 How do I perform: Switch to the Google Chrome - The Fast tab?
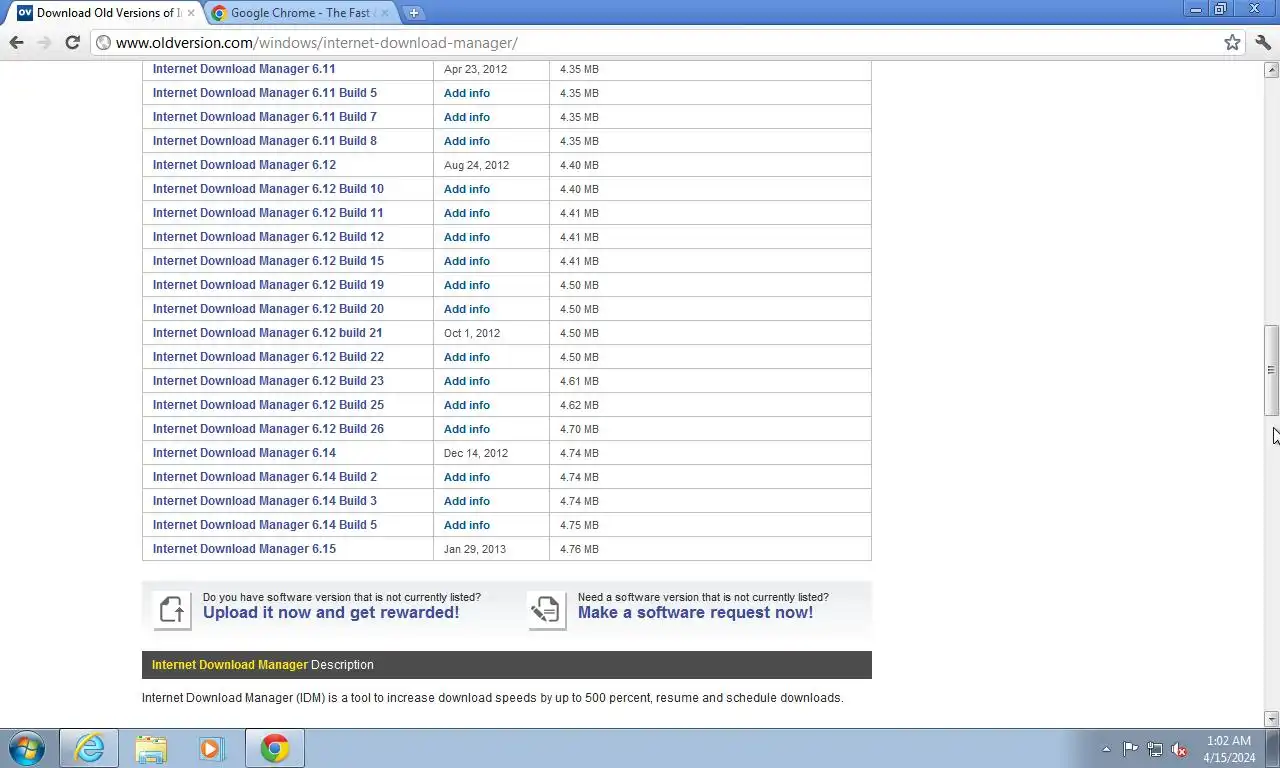[x=300, y=13]
